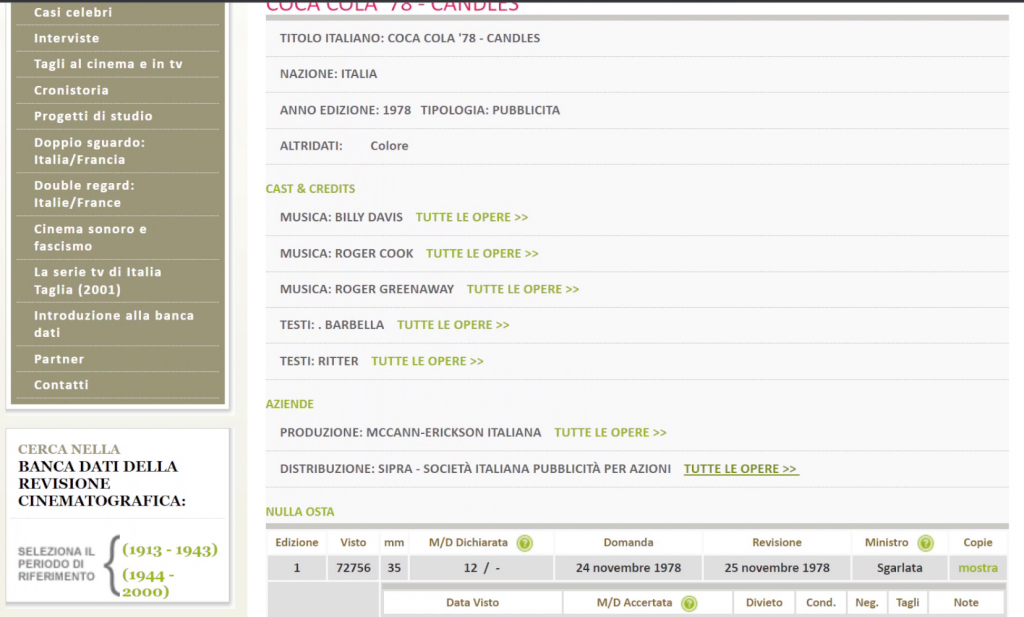1024x617 pixels.
Task: Click the mostra link under Copie
Action: click(x=978, y=568)
